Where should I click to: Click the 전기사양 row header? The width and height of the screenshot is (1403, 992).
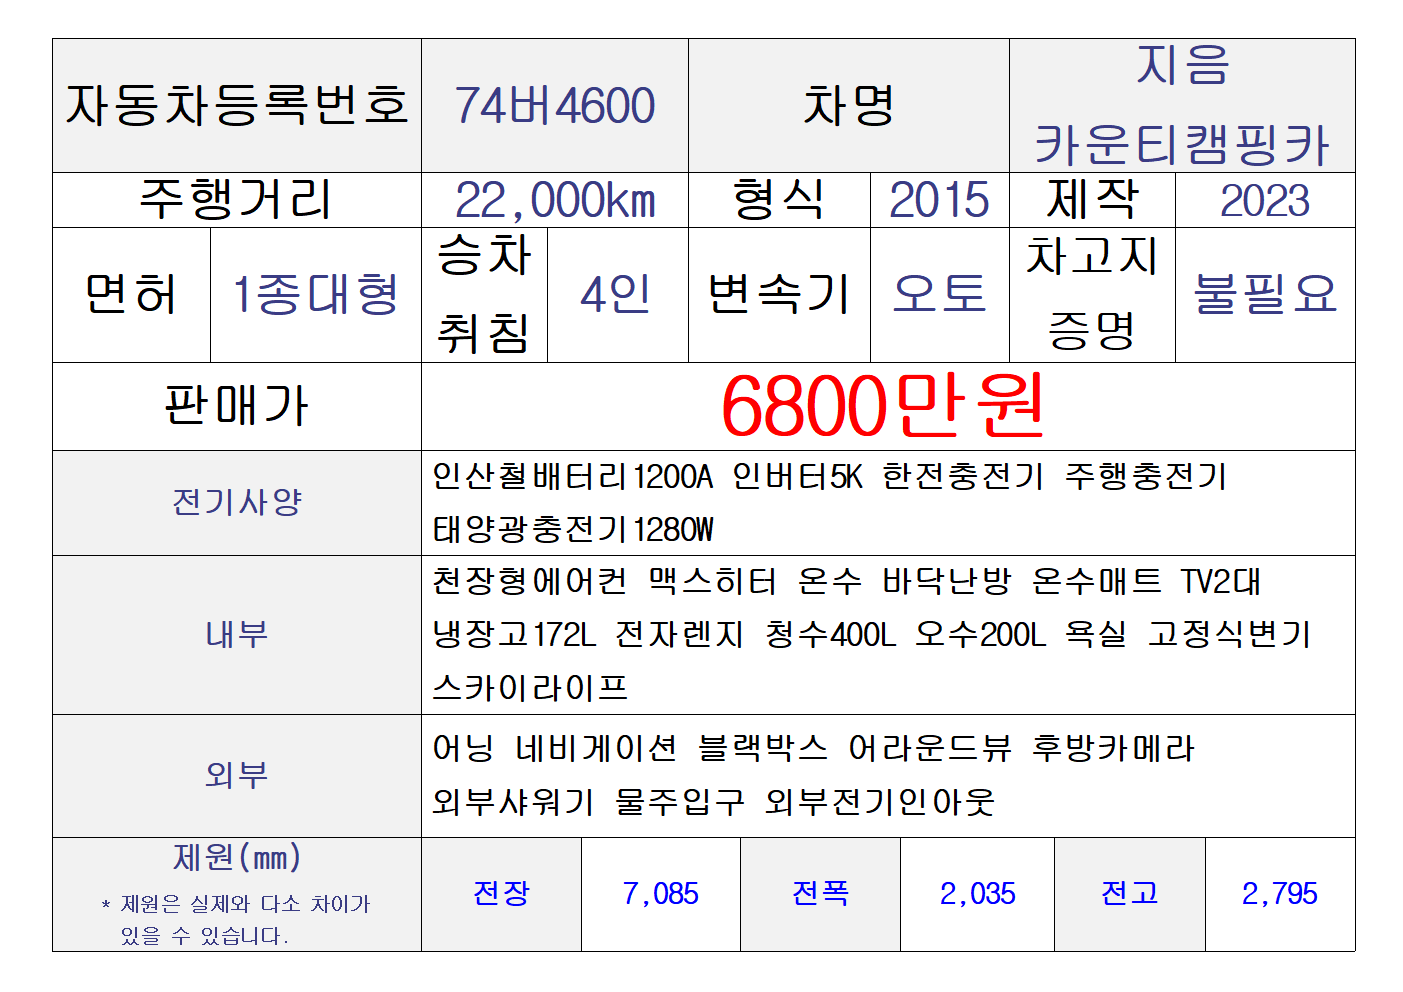pos(237,502)
